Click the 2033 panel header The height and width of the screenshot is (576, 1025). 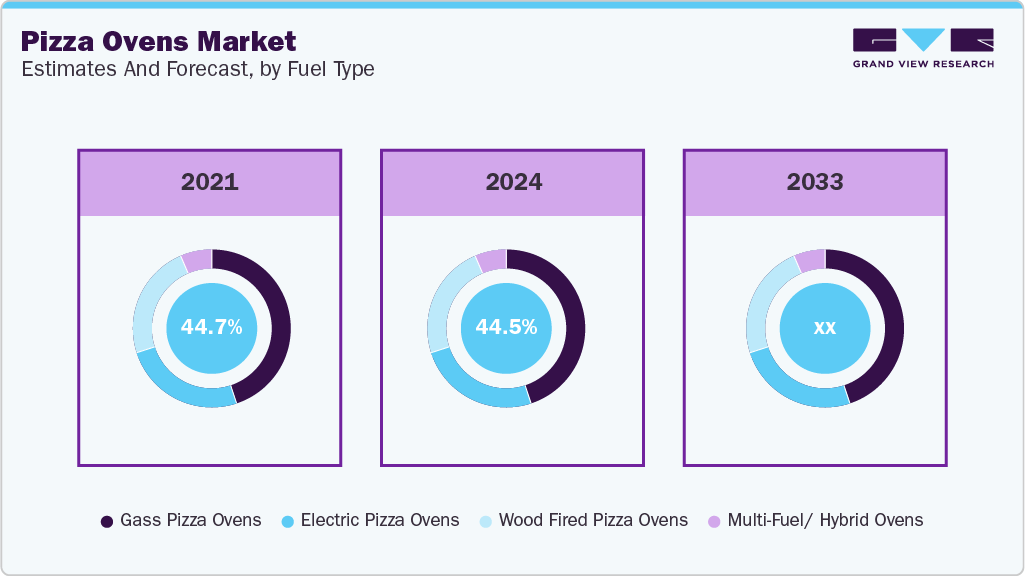[x=815, y=183]
